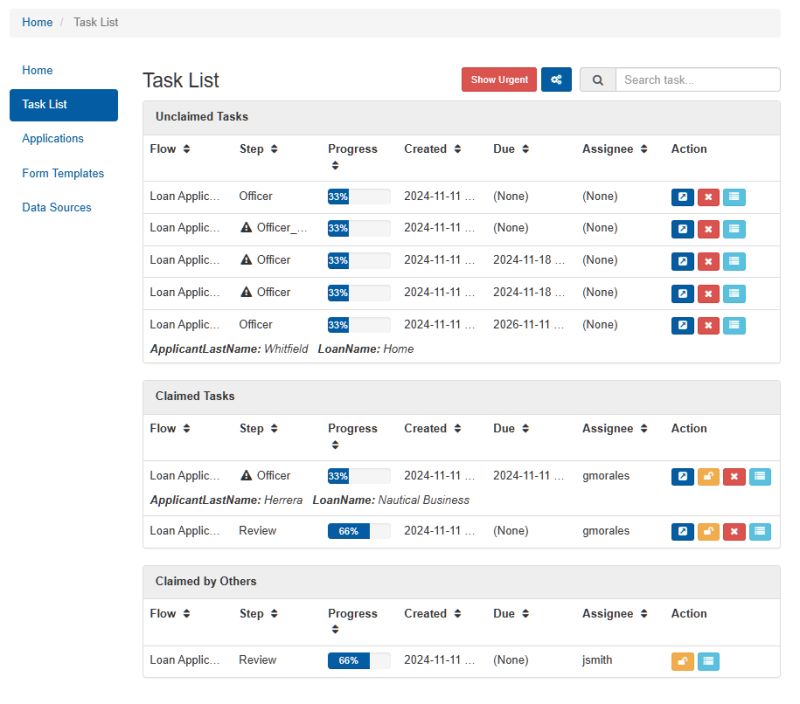The width and height of the screenshot is (800, 704).
Task: Sort Unclaimed Tasks by Due date
Action: click(x=525, y=149)
